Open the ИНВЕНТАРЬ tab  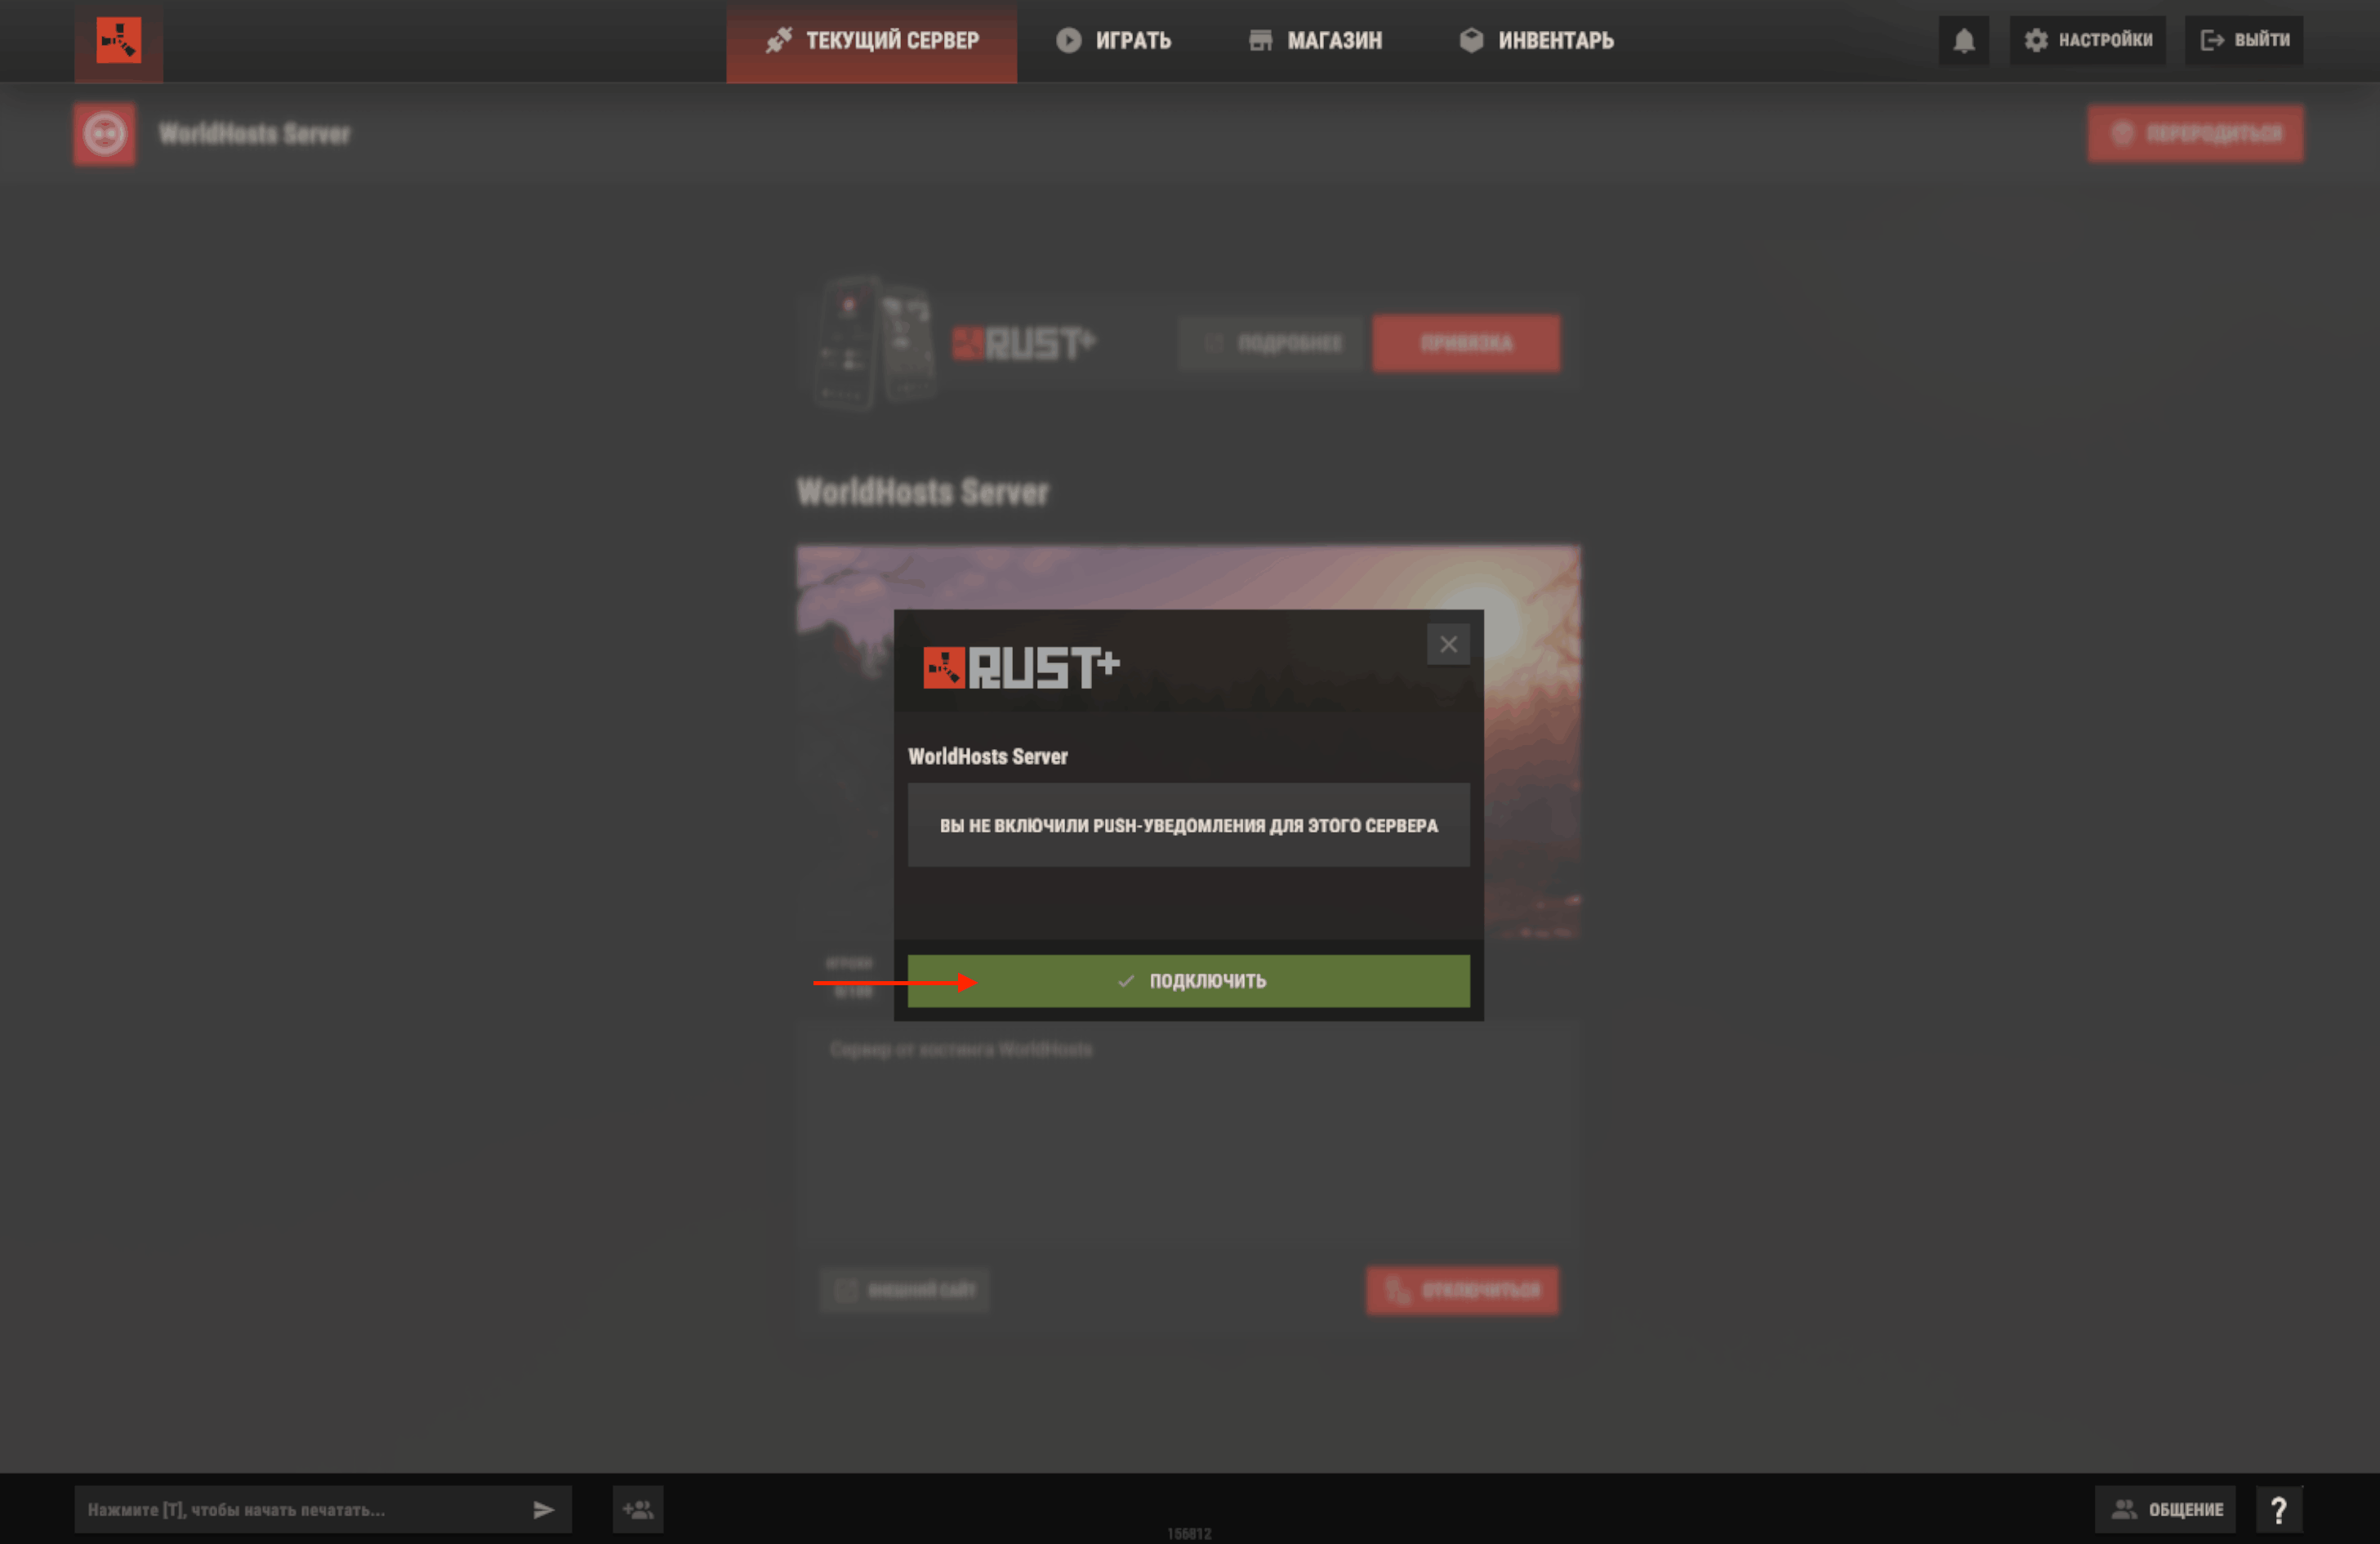[x=1537, y=41]
